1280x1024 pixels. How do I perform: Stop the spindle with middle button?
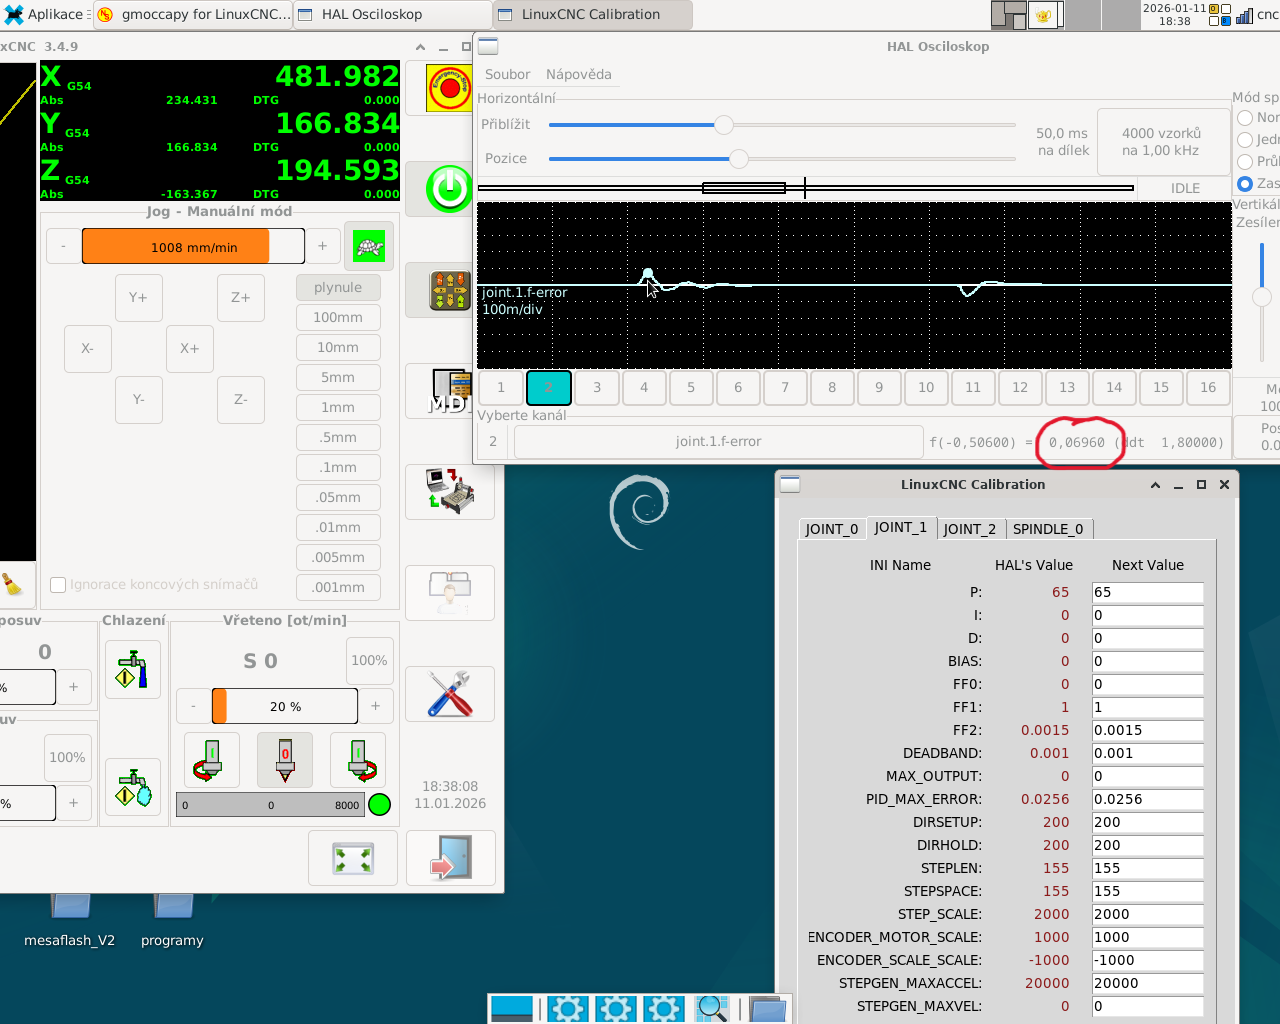(x=285, y=760)
